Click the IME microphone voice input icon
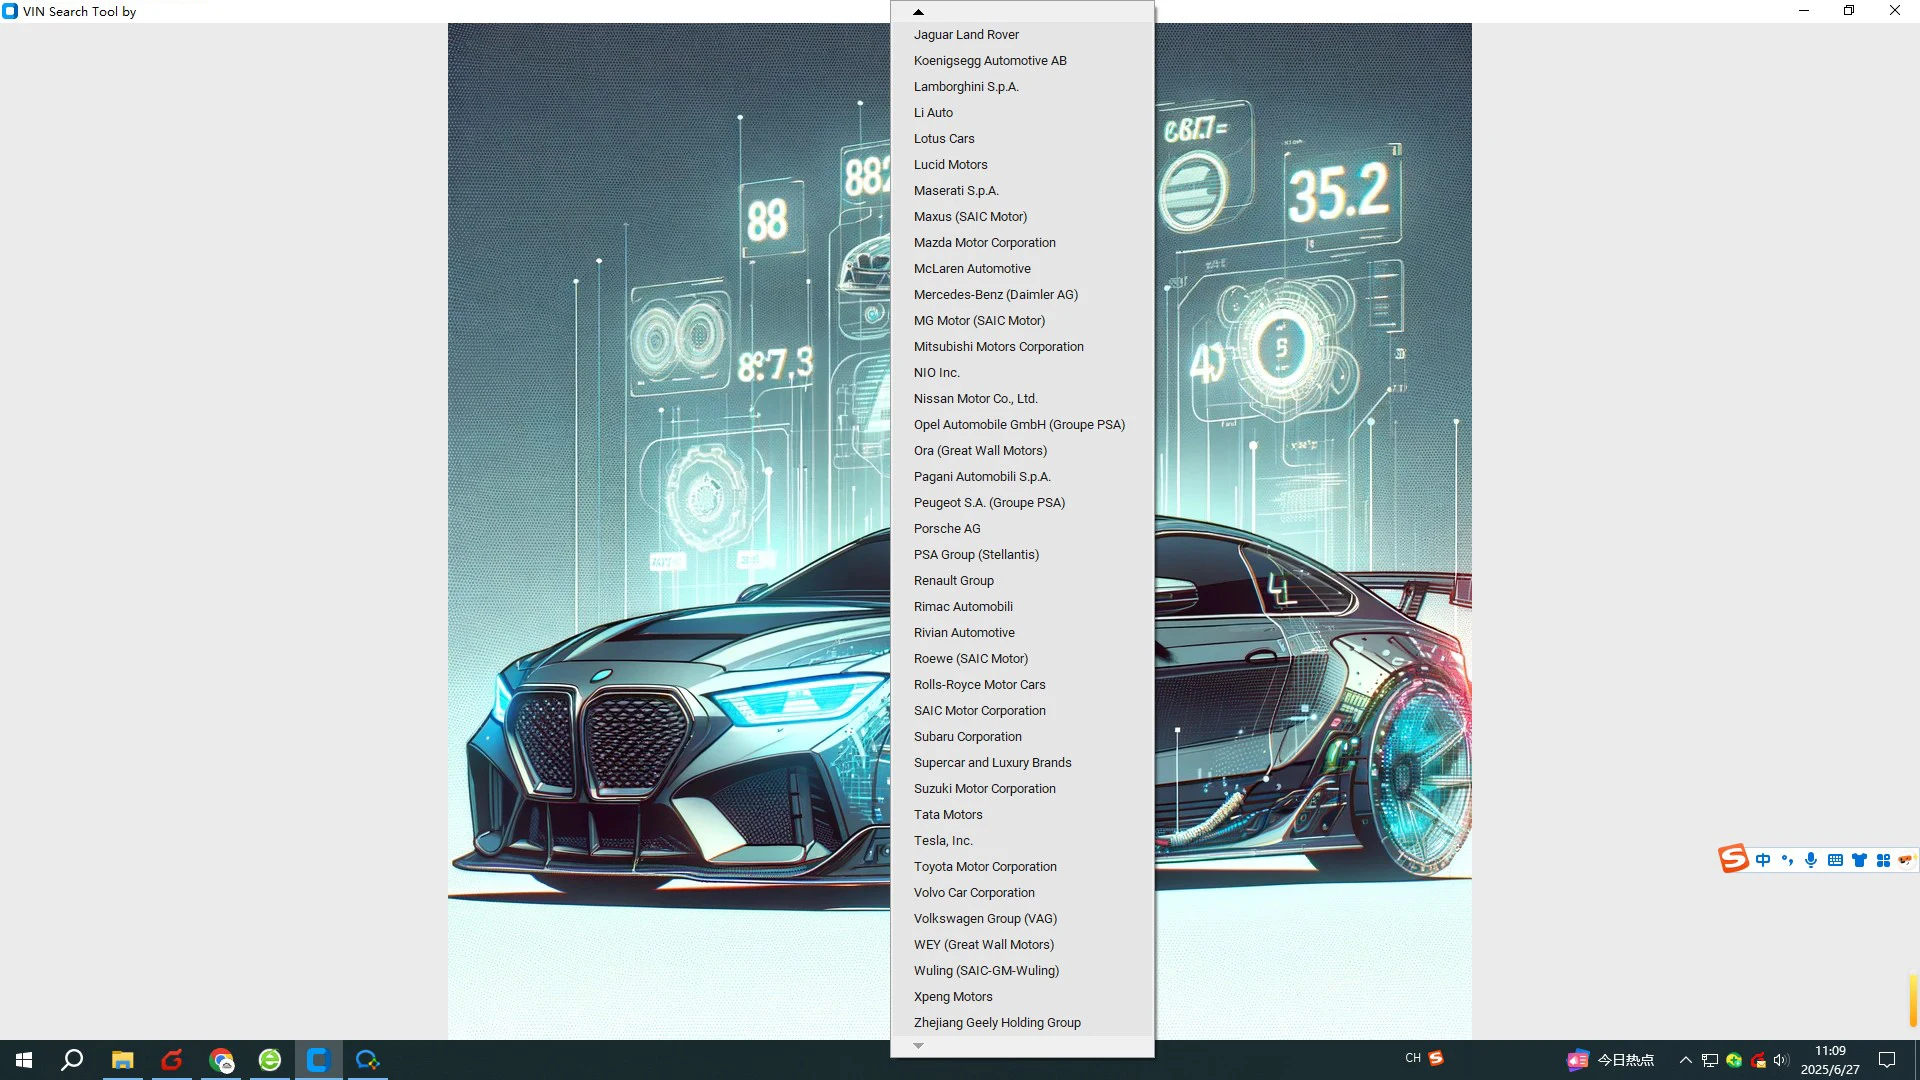 pyautogui.click(x=1811, y=860)
